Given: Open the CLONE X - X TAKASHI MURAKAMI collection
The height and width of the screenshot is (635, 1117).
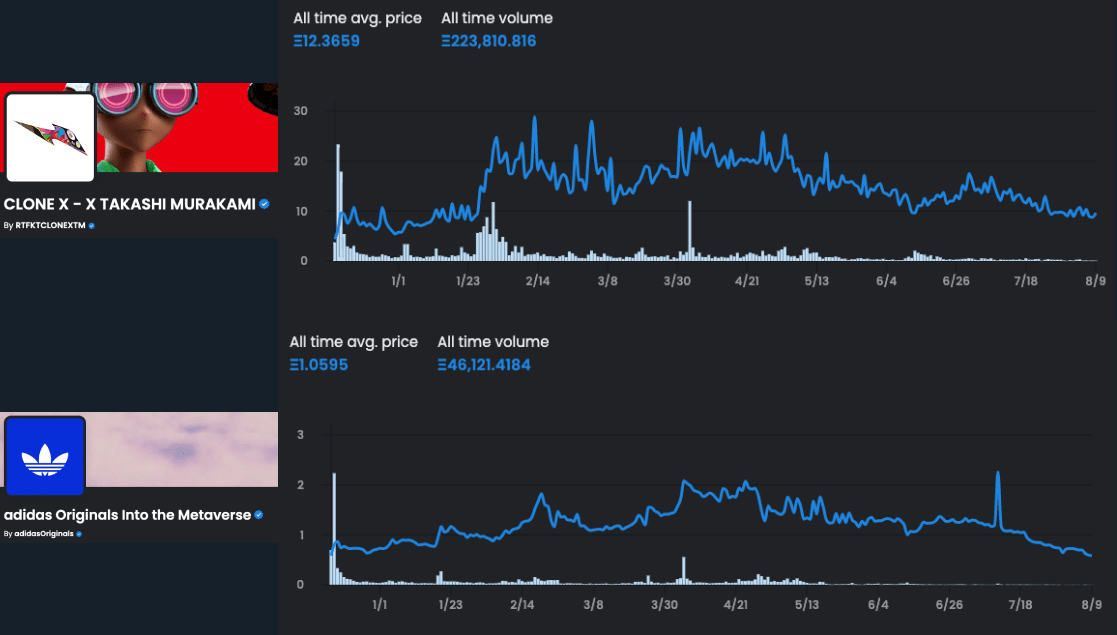Looking at the screenshot, I should pos(129,203).
